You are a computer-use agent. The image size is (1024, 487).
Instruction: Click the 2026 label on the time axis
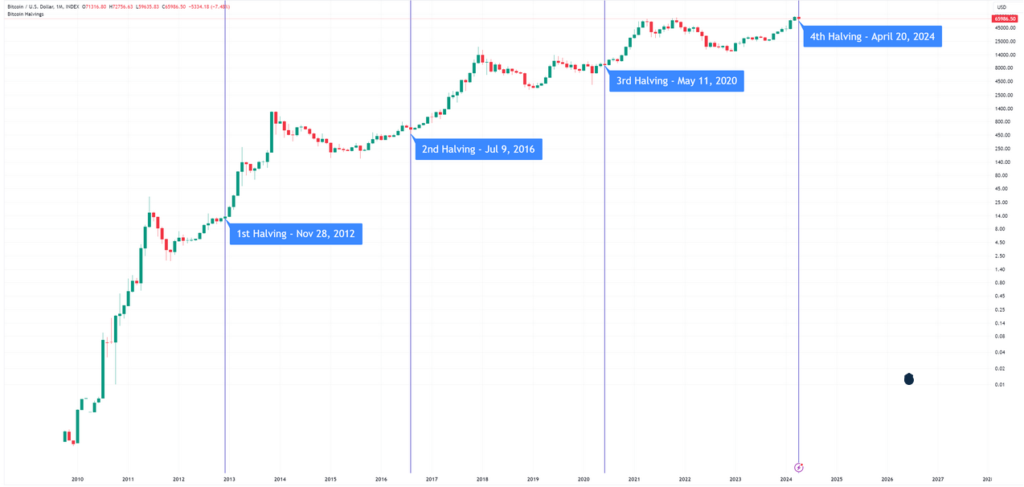pyautogui.click(x=887, y=480)
